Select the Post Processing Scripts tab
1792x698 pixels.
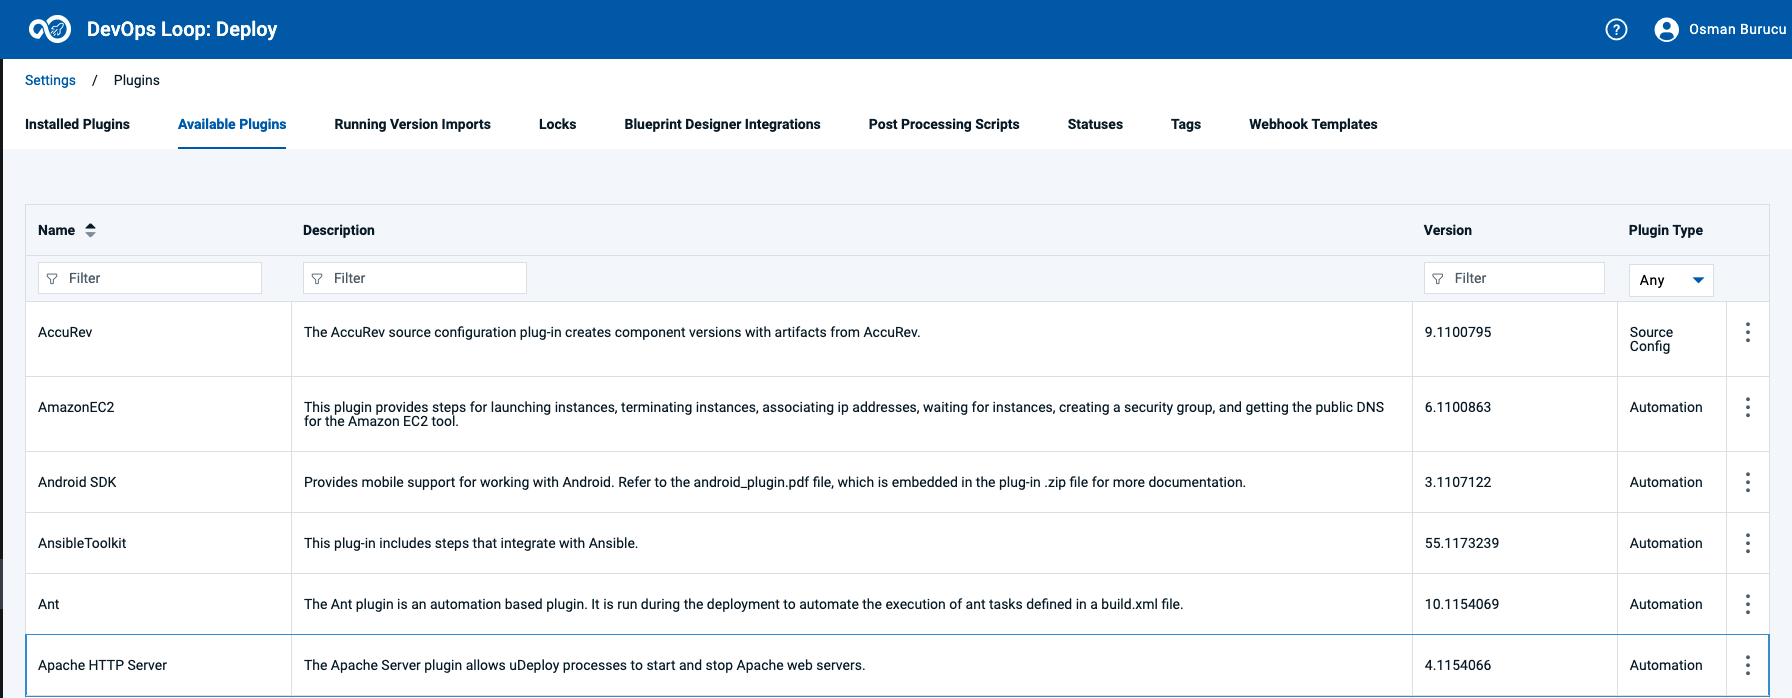click(x=943, y=124)
